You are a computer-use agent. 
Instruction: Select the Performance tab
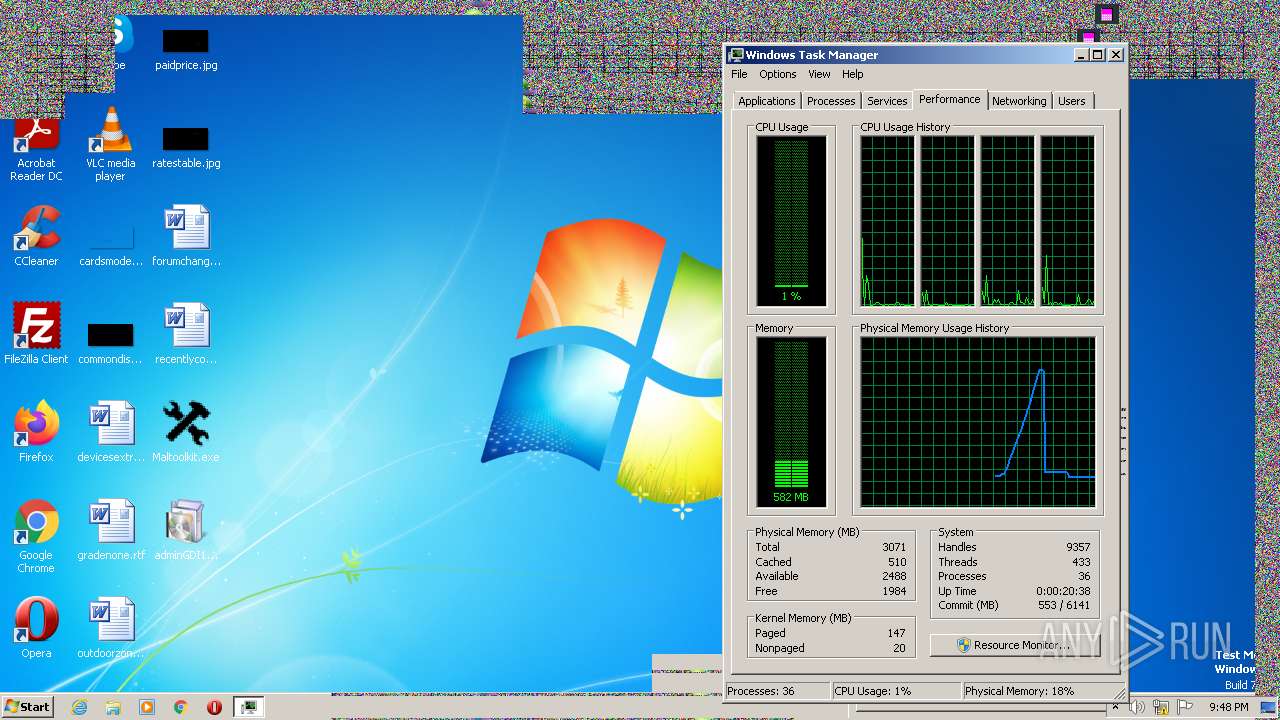[949, 99]
